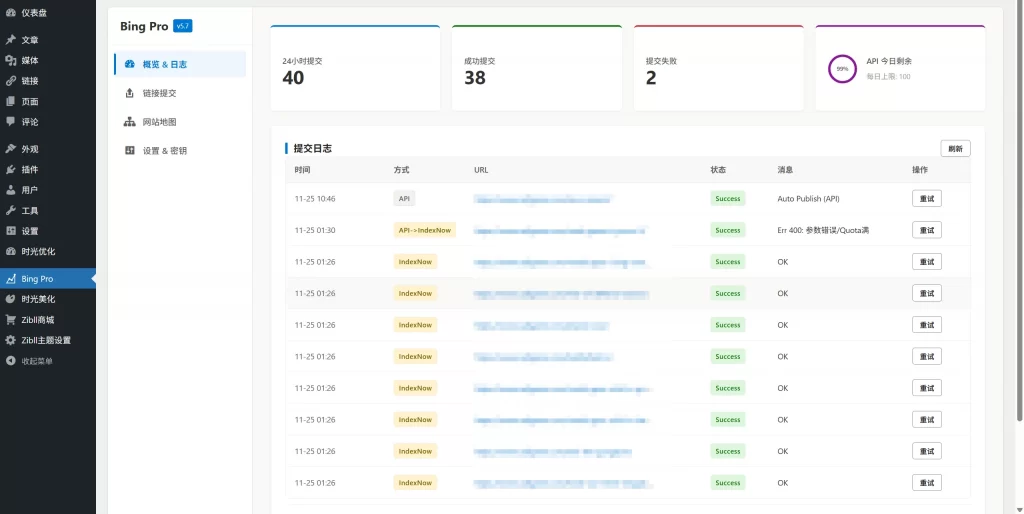Click the brush icon beside 外观
The image size is (1024, 514).
(x=10, y=149)
